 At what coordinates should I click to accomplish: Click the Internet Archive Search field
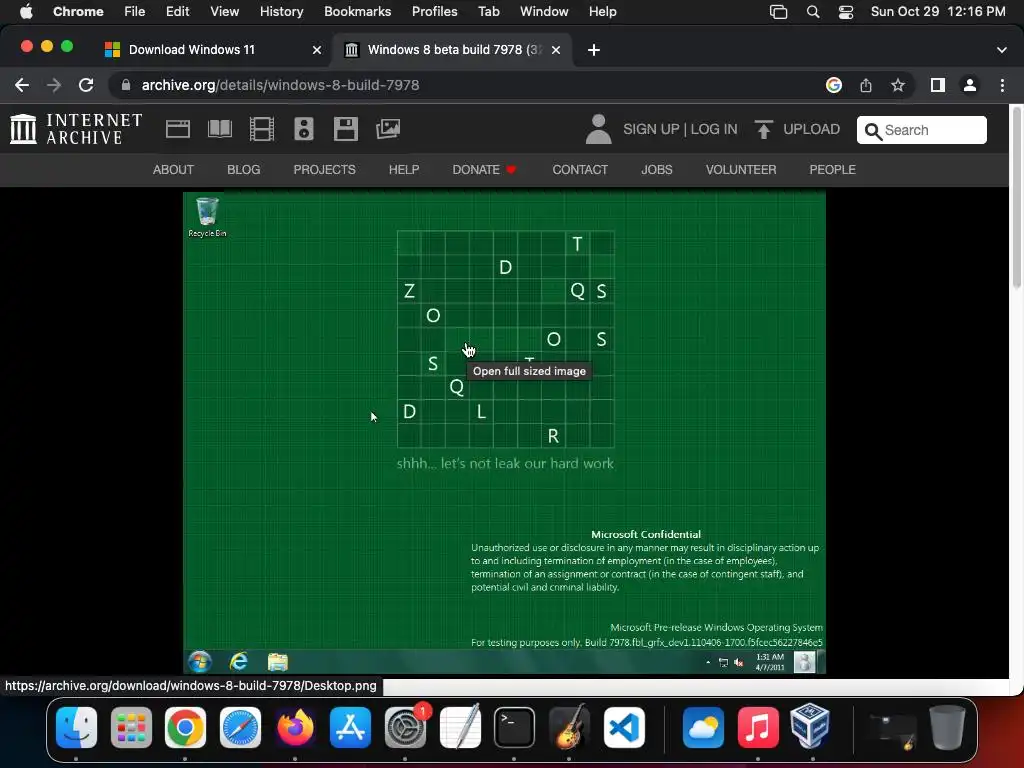pos(921,130)
